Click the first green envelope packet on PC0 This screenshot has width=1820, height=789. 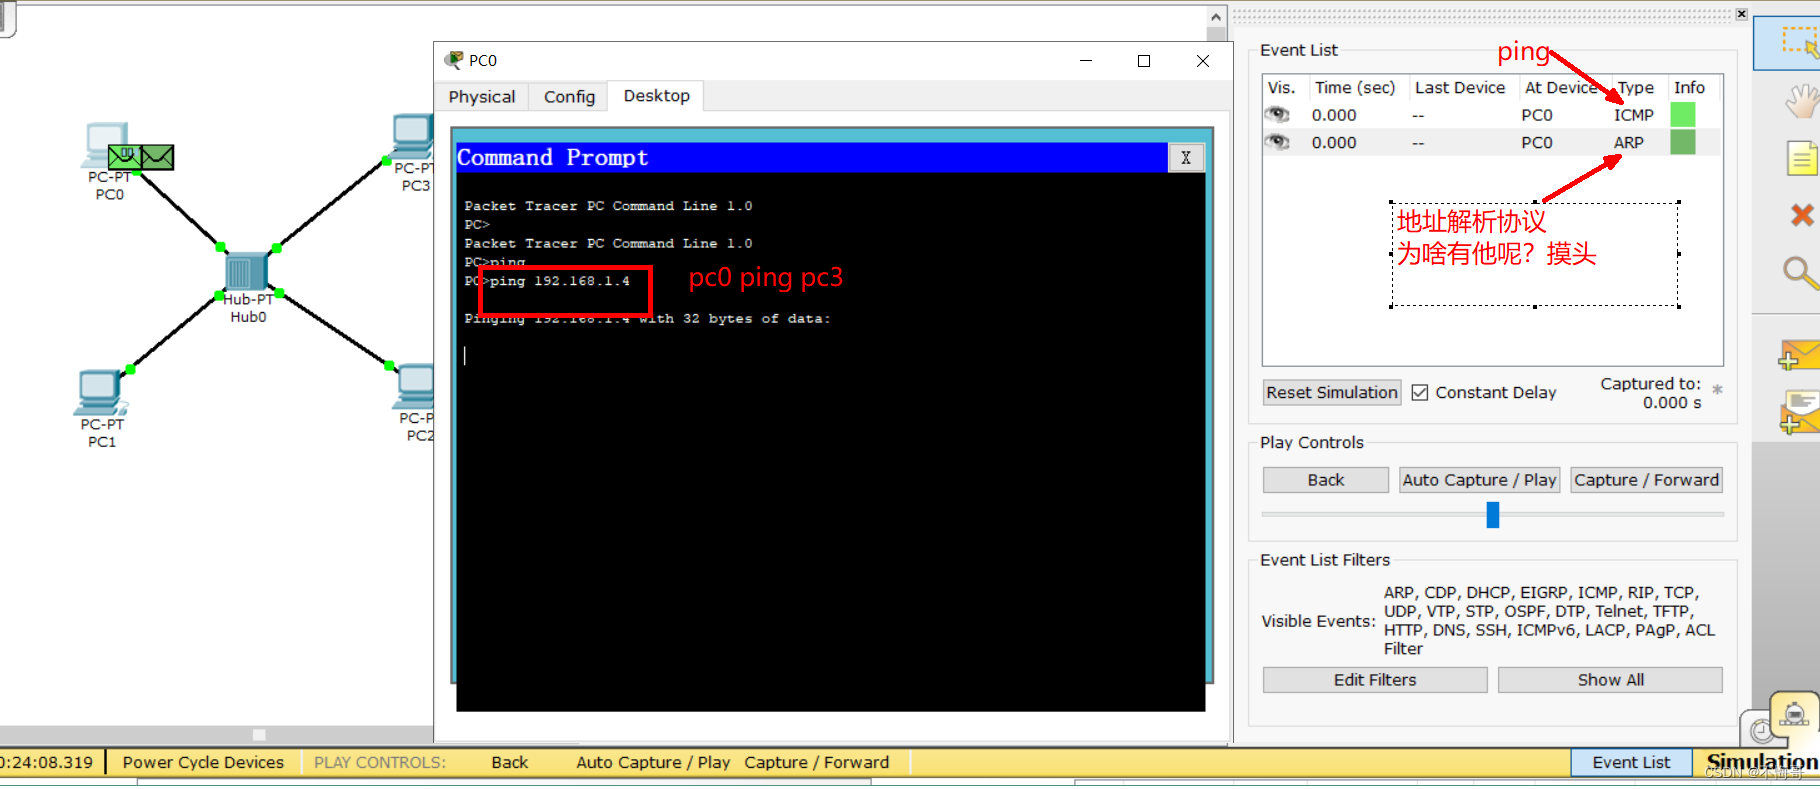click(x=124, y=157)
